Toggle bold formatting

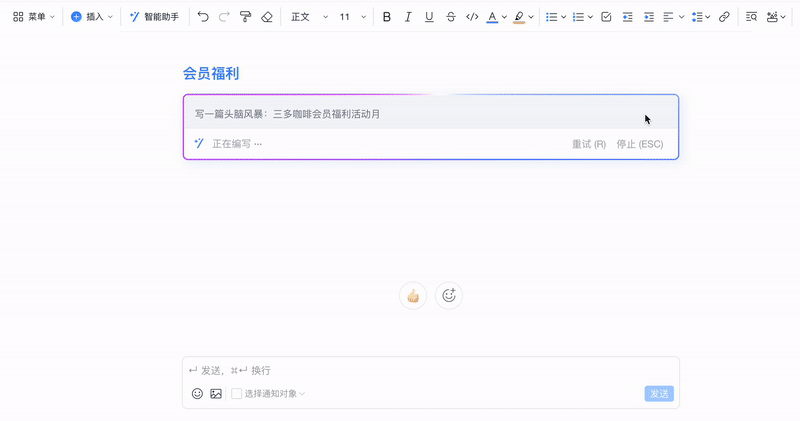(x=387, y=17)
